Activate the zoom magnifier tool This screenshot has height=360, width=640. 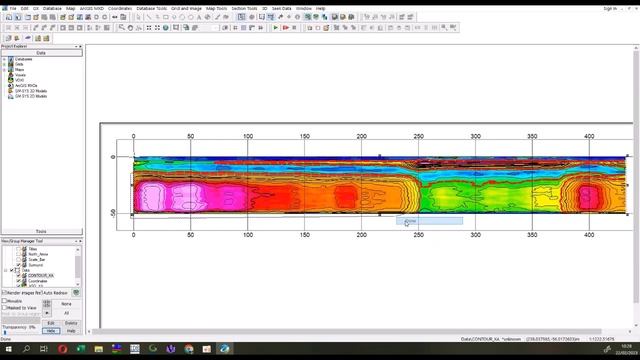point(122,28)
